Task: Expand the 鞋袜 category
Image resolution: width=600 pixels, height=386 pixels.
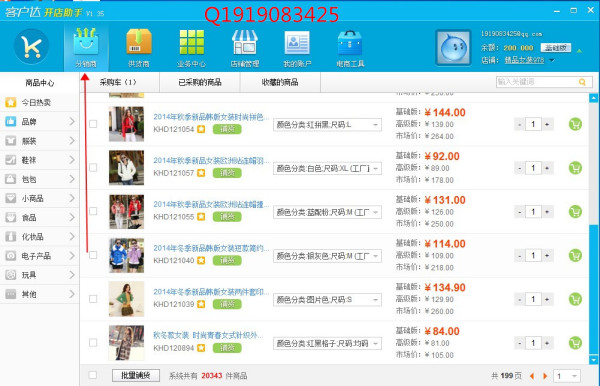Action: pyautogui.click(x=40, y=160)
